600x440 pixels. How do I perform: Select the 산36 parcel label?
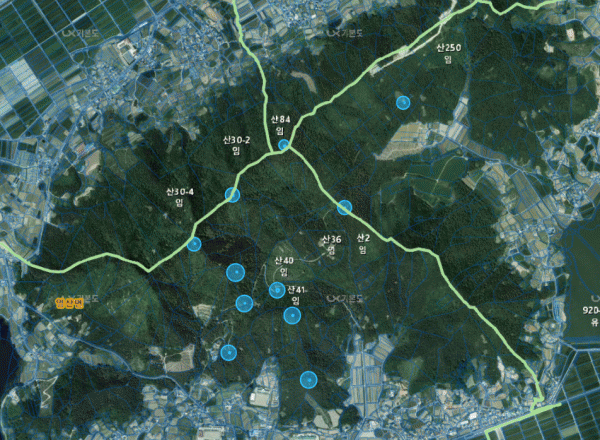pos(331,239)
